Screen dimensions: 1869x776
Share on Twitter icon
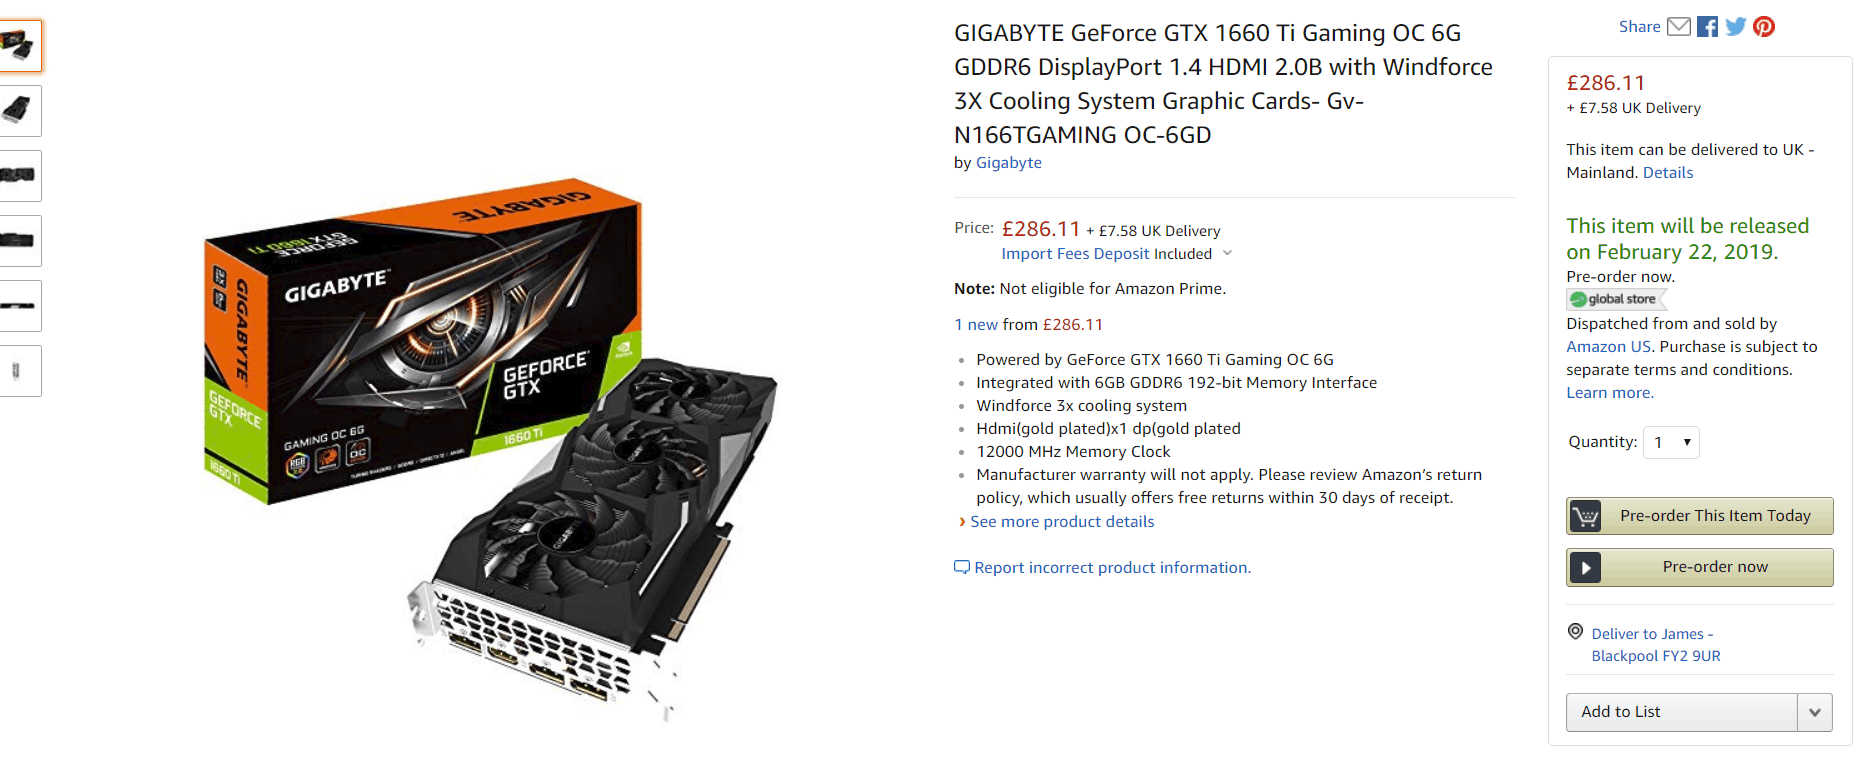point(1736,27)
